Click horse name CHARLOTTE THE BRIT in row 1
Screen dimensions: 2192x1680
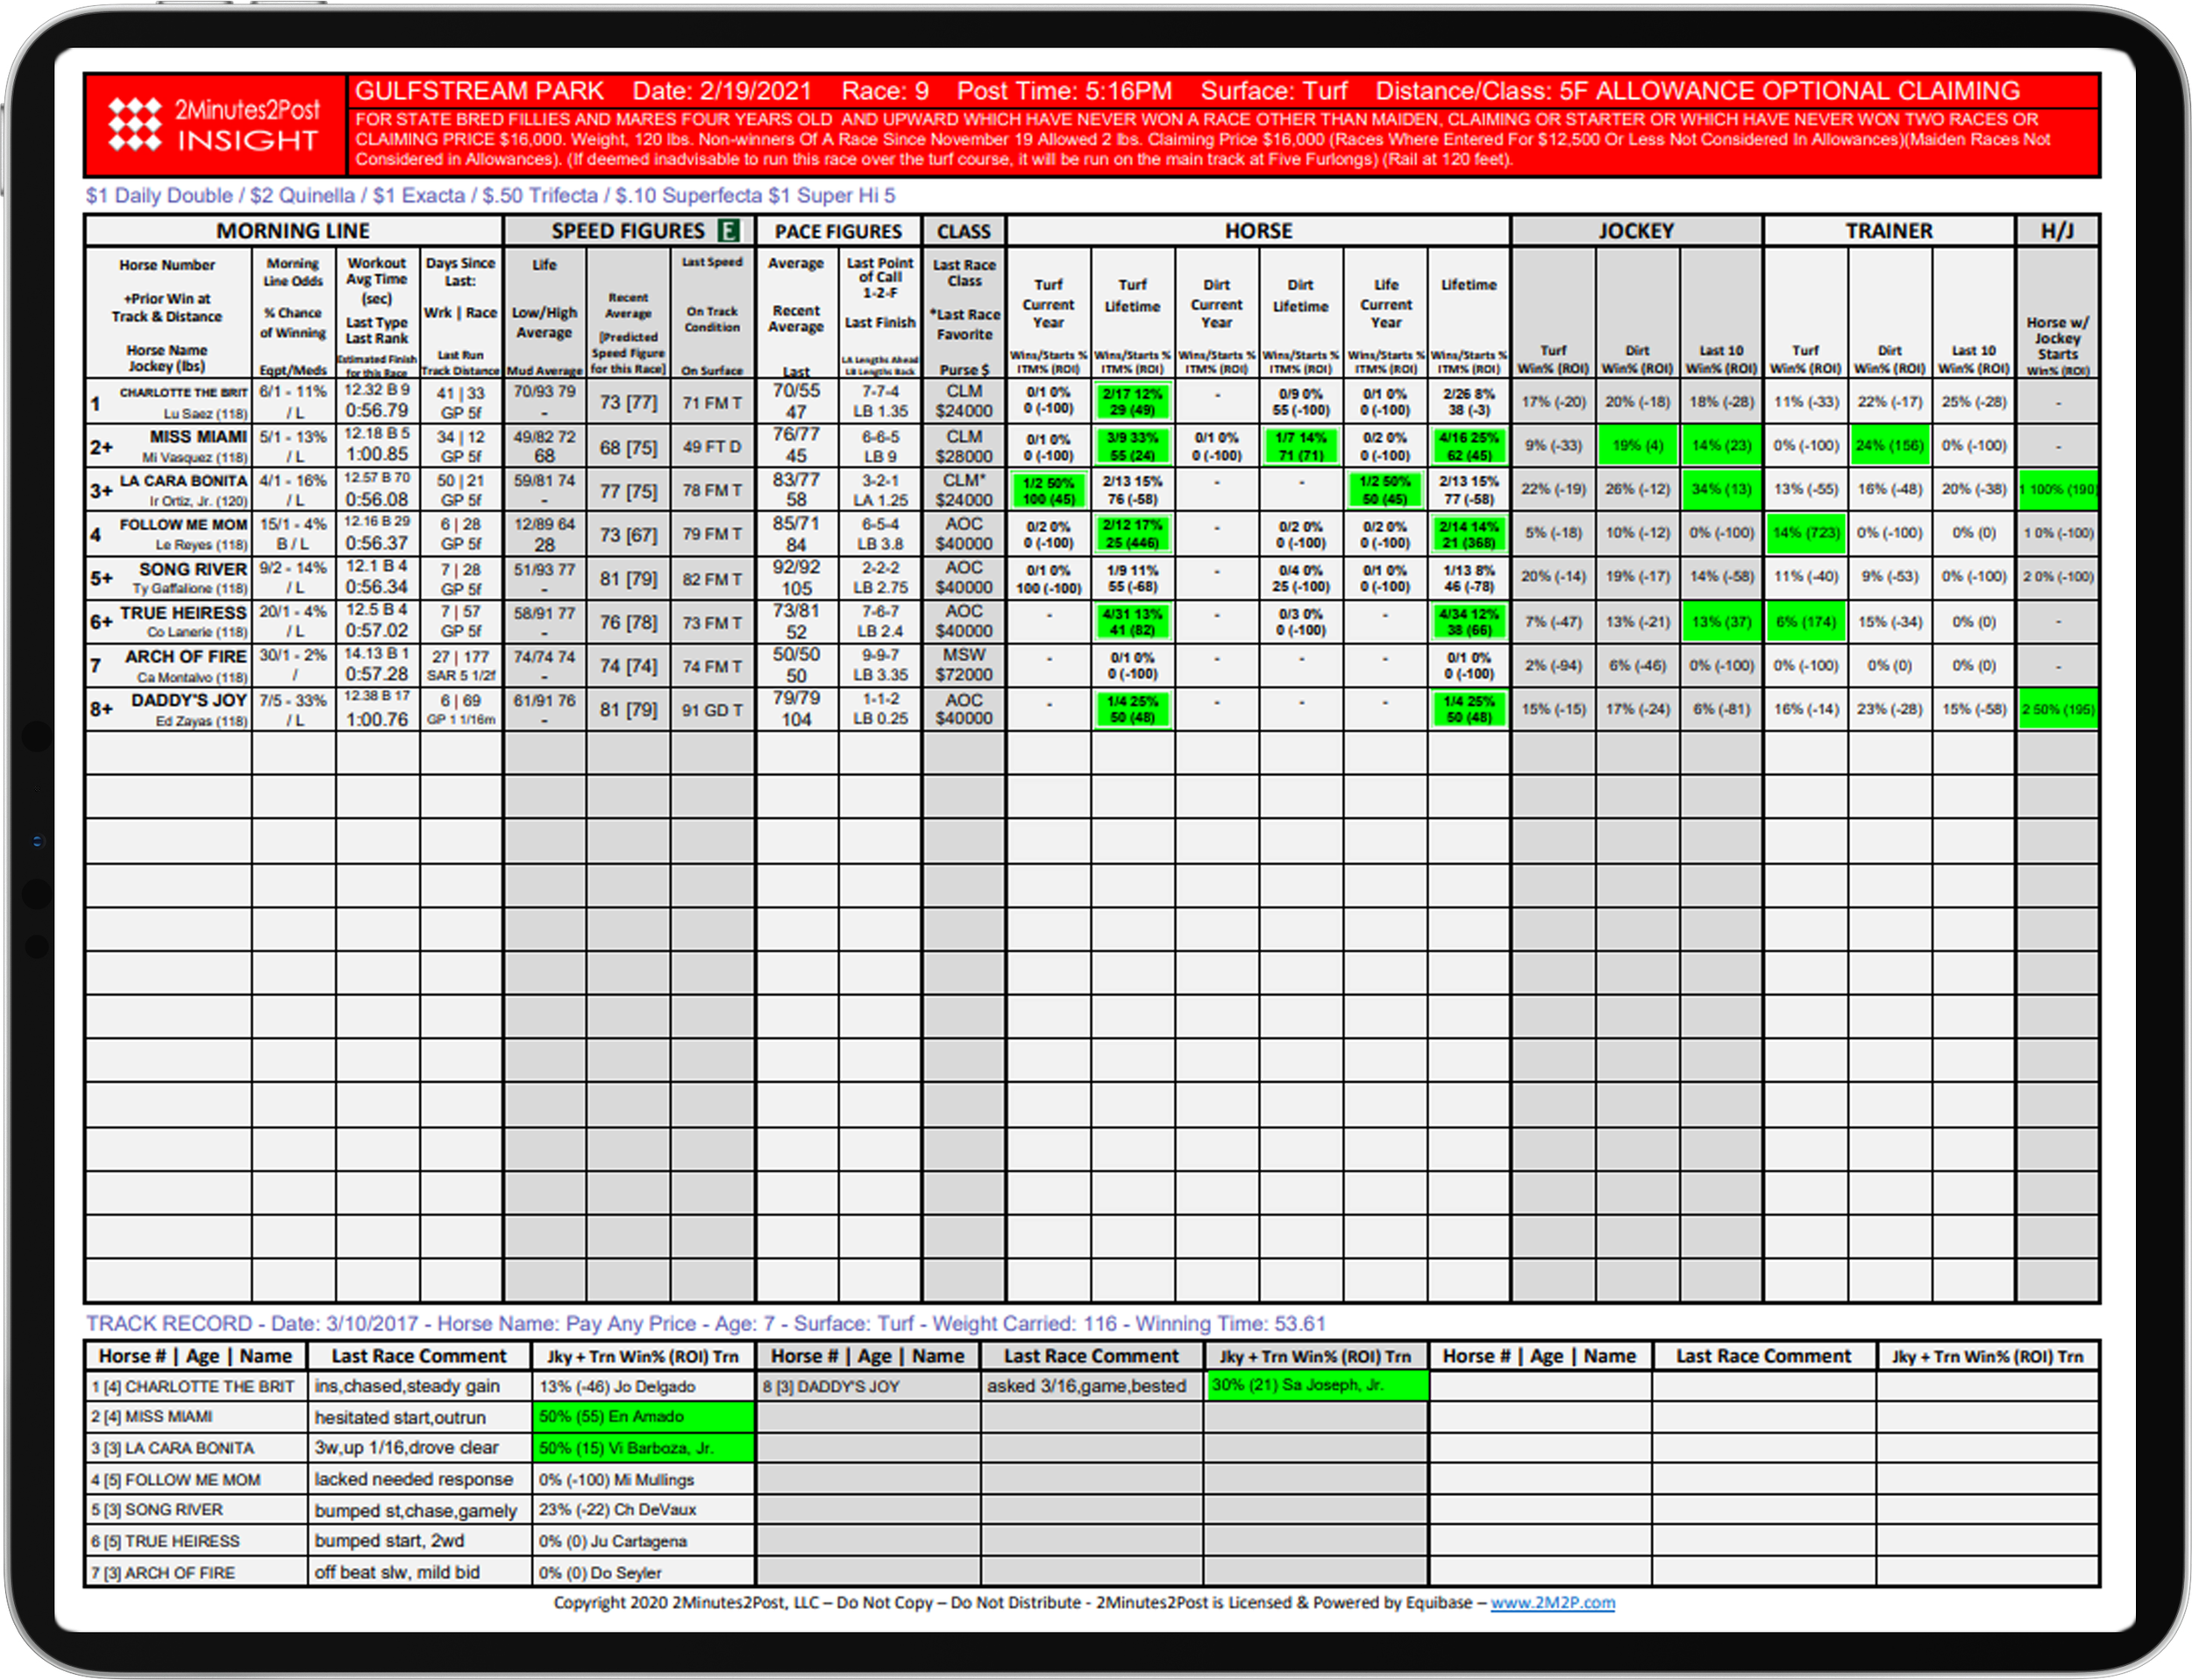(183, 393)
